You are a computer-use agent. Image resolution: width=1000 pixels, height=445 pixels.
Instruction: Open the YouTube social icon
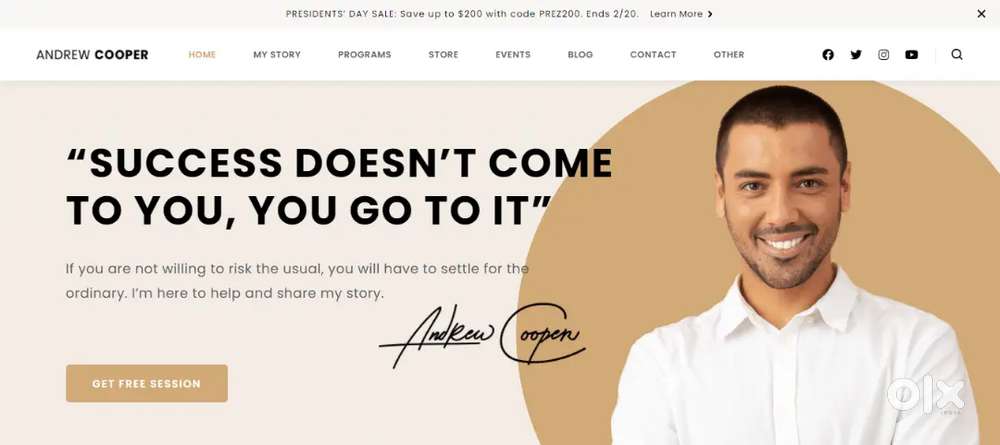coord(911,55)
